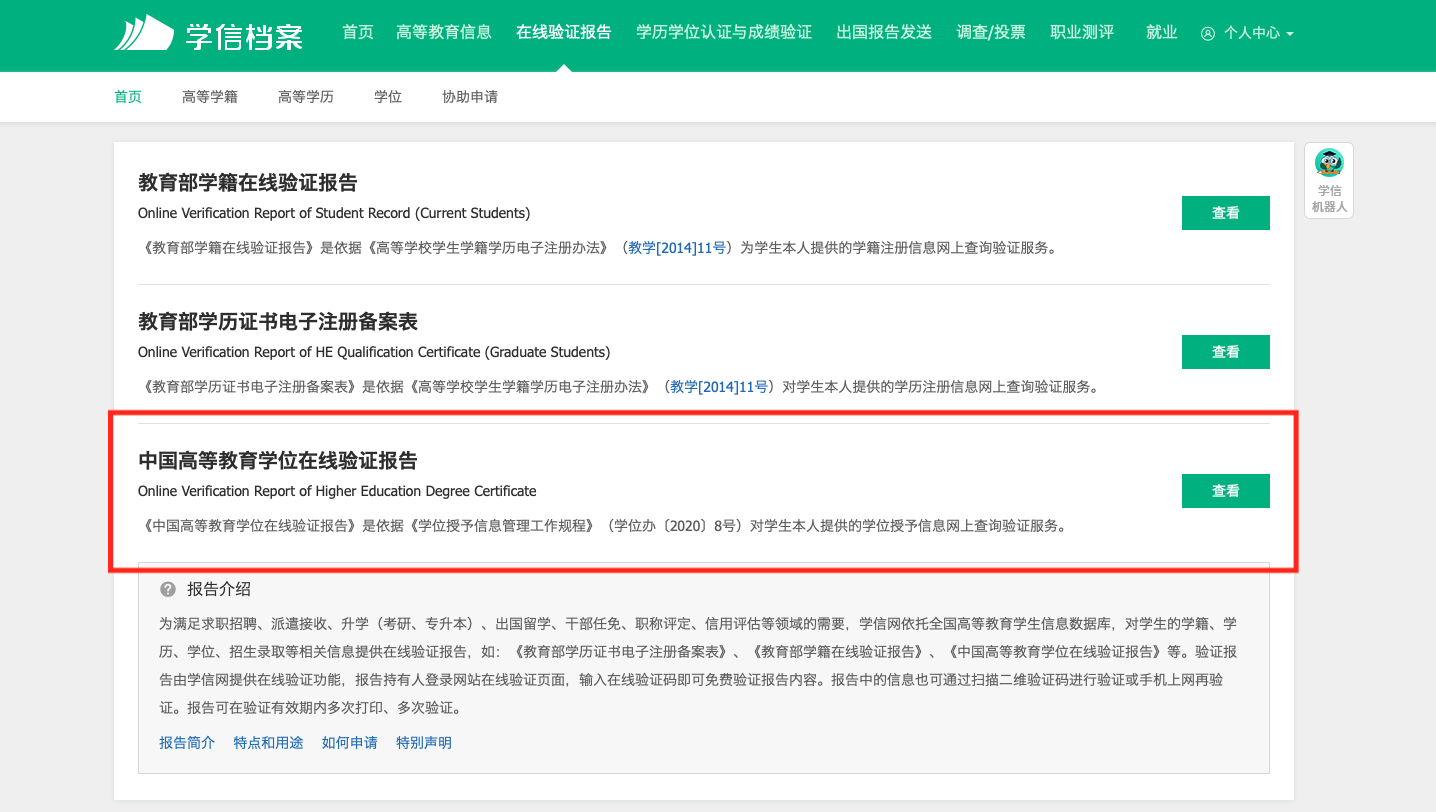The width and height of the screenshot is (1436, 812).
Task: Select 在线验证报告 in the top menu
Action: (564, 32)
